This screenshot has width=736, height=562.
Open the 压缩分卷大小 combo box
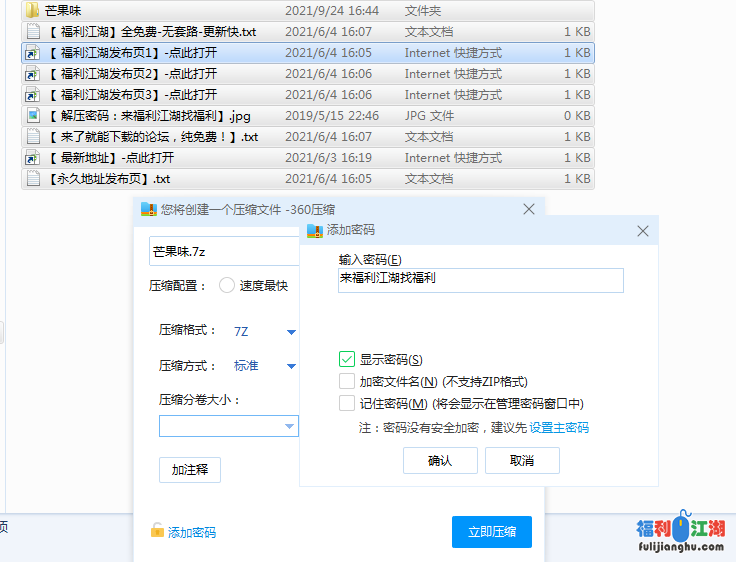tap(290, 427)
